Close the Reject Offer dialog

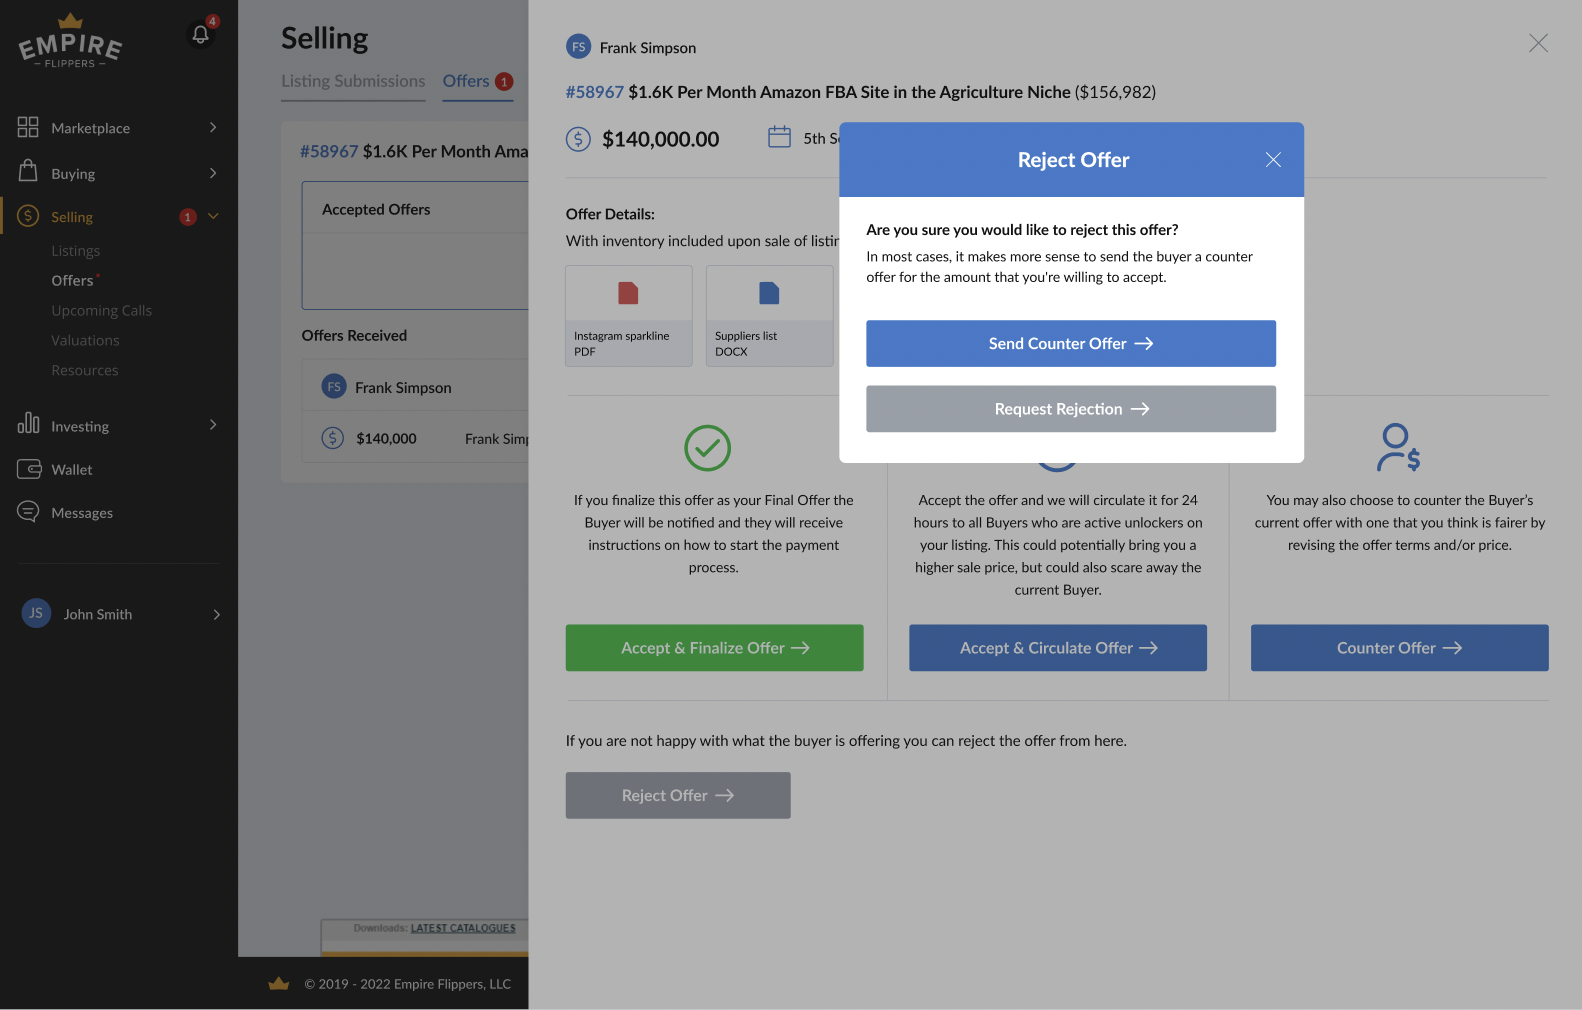tap(1273, 160)
